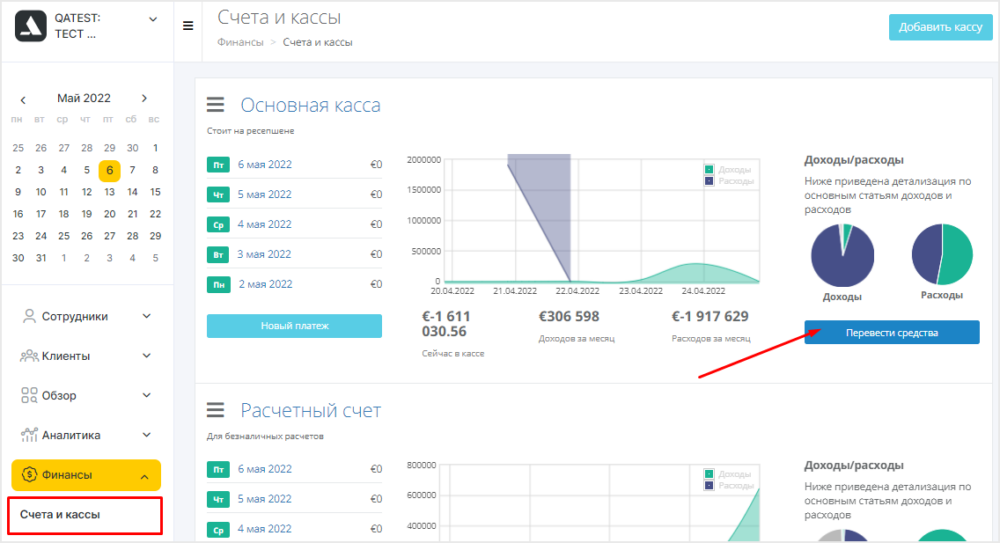Viewport: 1000px width, 543px height.
Task: Click the €306 598 income value
Action: [x=569, y=316]
